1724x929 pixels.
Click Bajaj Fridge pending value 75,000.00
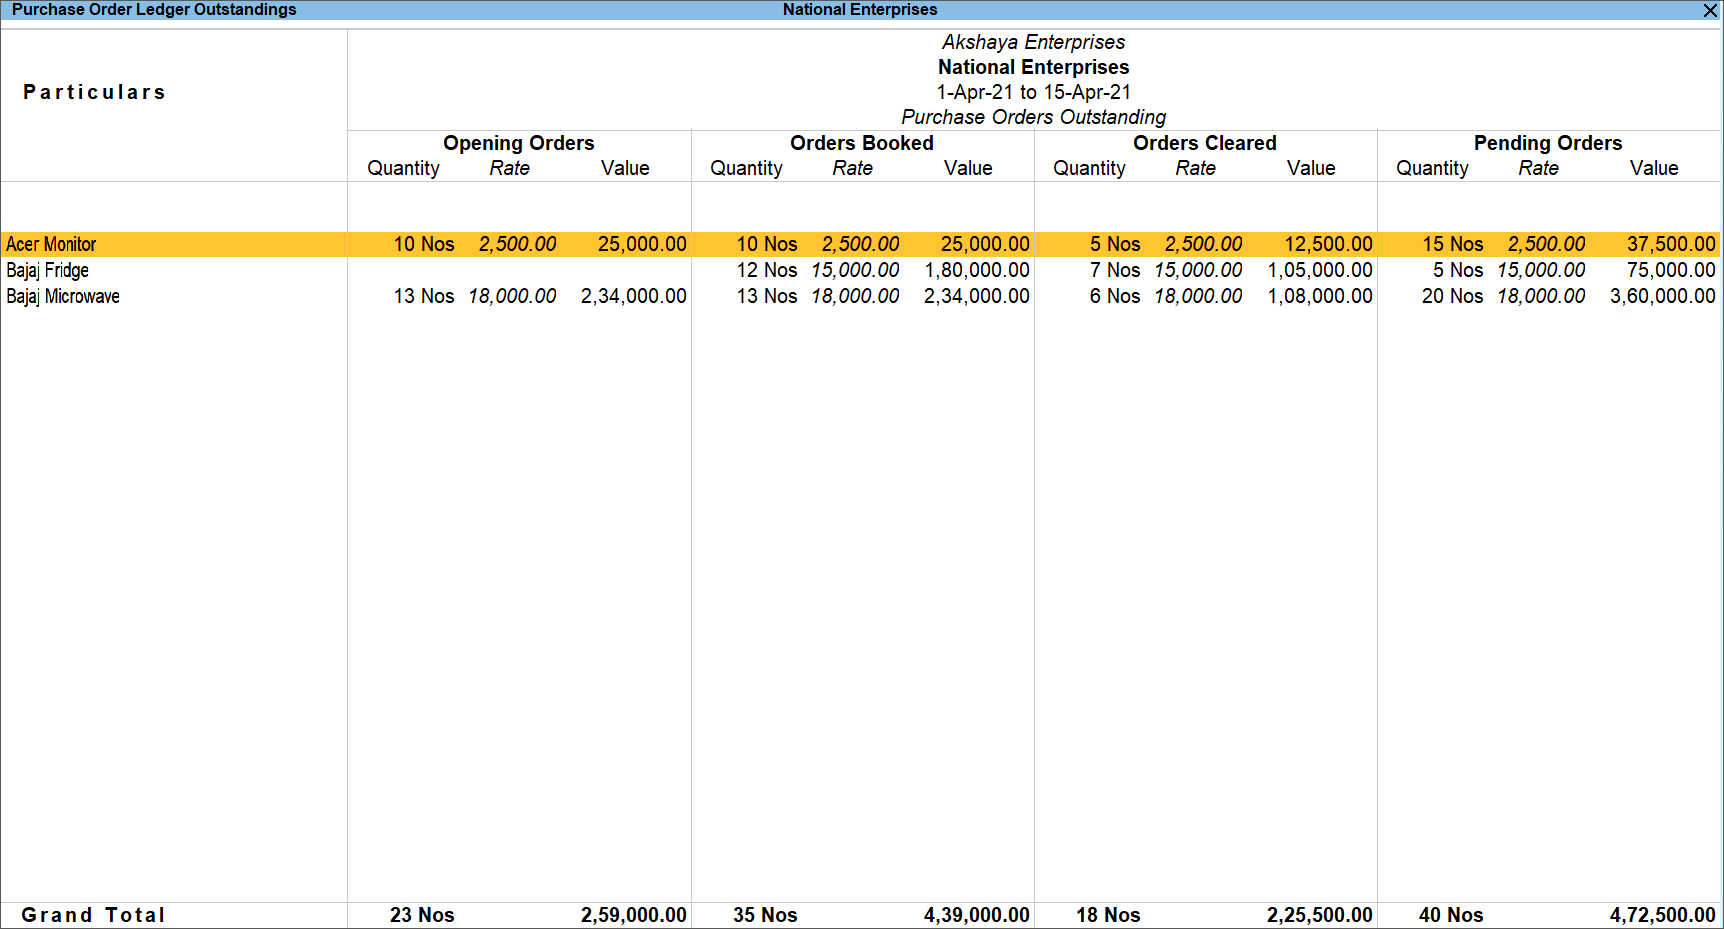[x=1671, y=270]
